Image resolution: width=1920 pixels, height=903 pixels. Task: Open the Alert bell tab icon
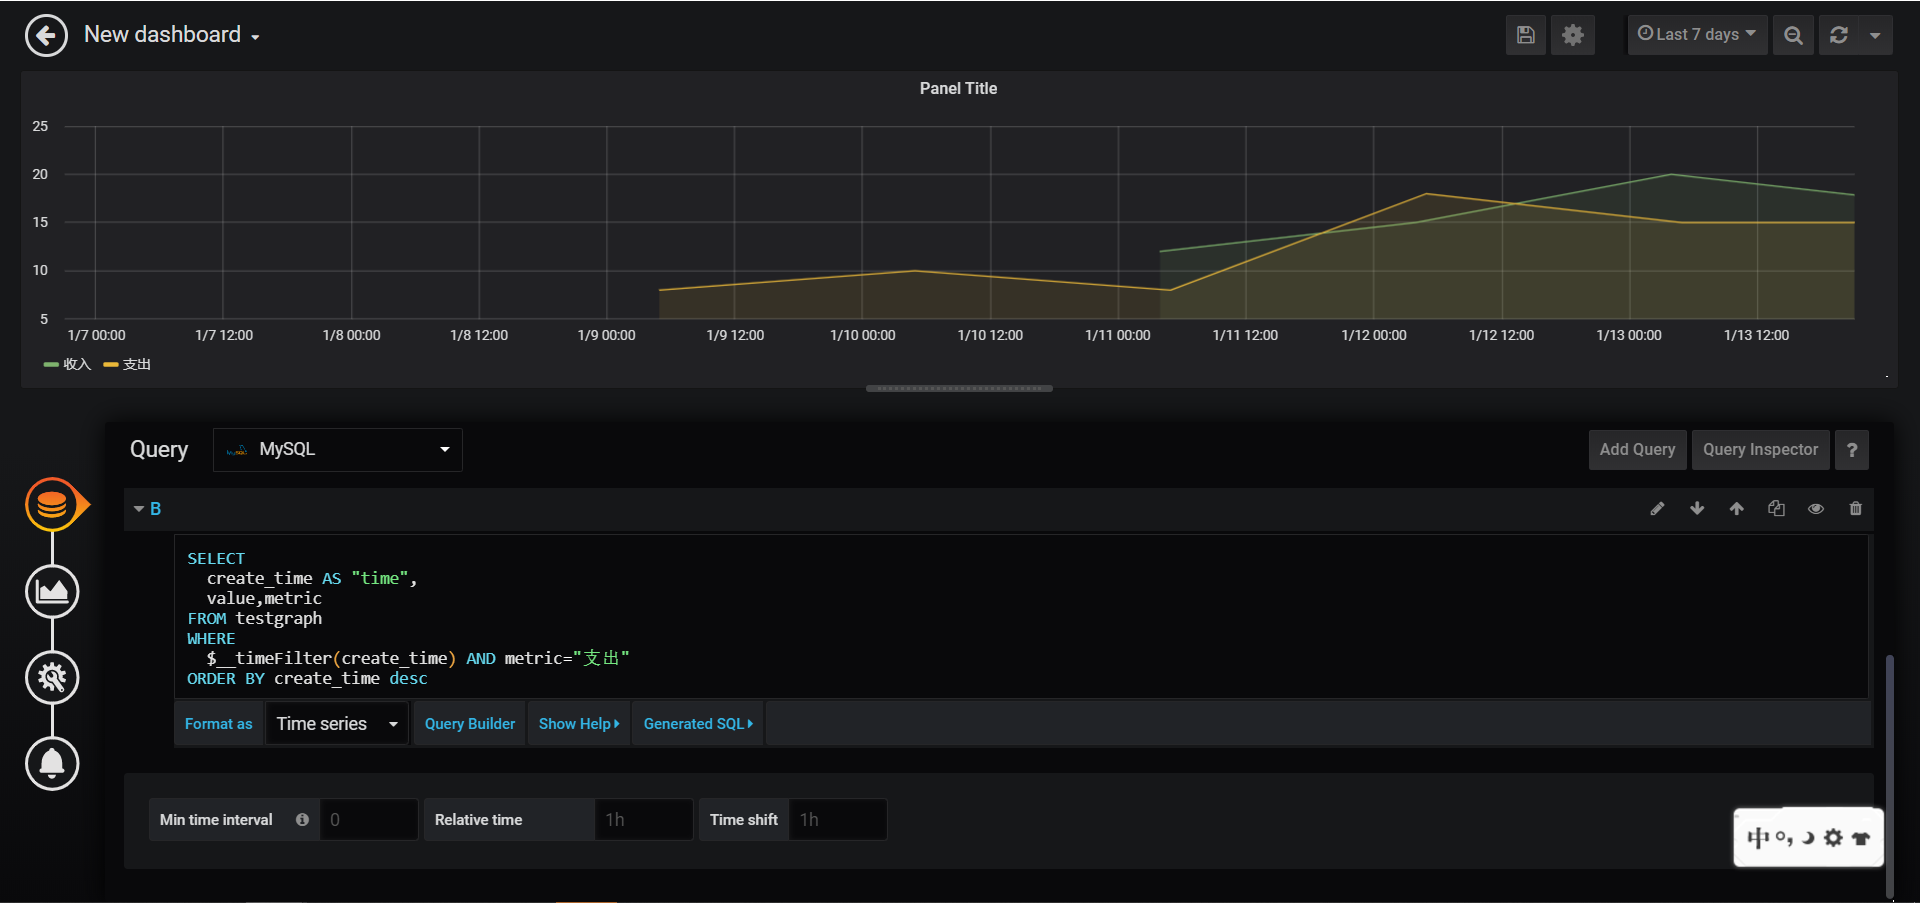52,763
